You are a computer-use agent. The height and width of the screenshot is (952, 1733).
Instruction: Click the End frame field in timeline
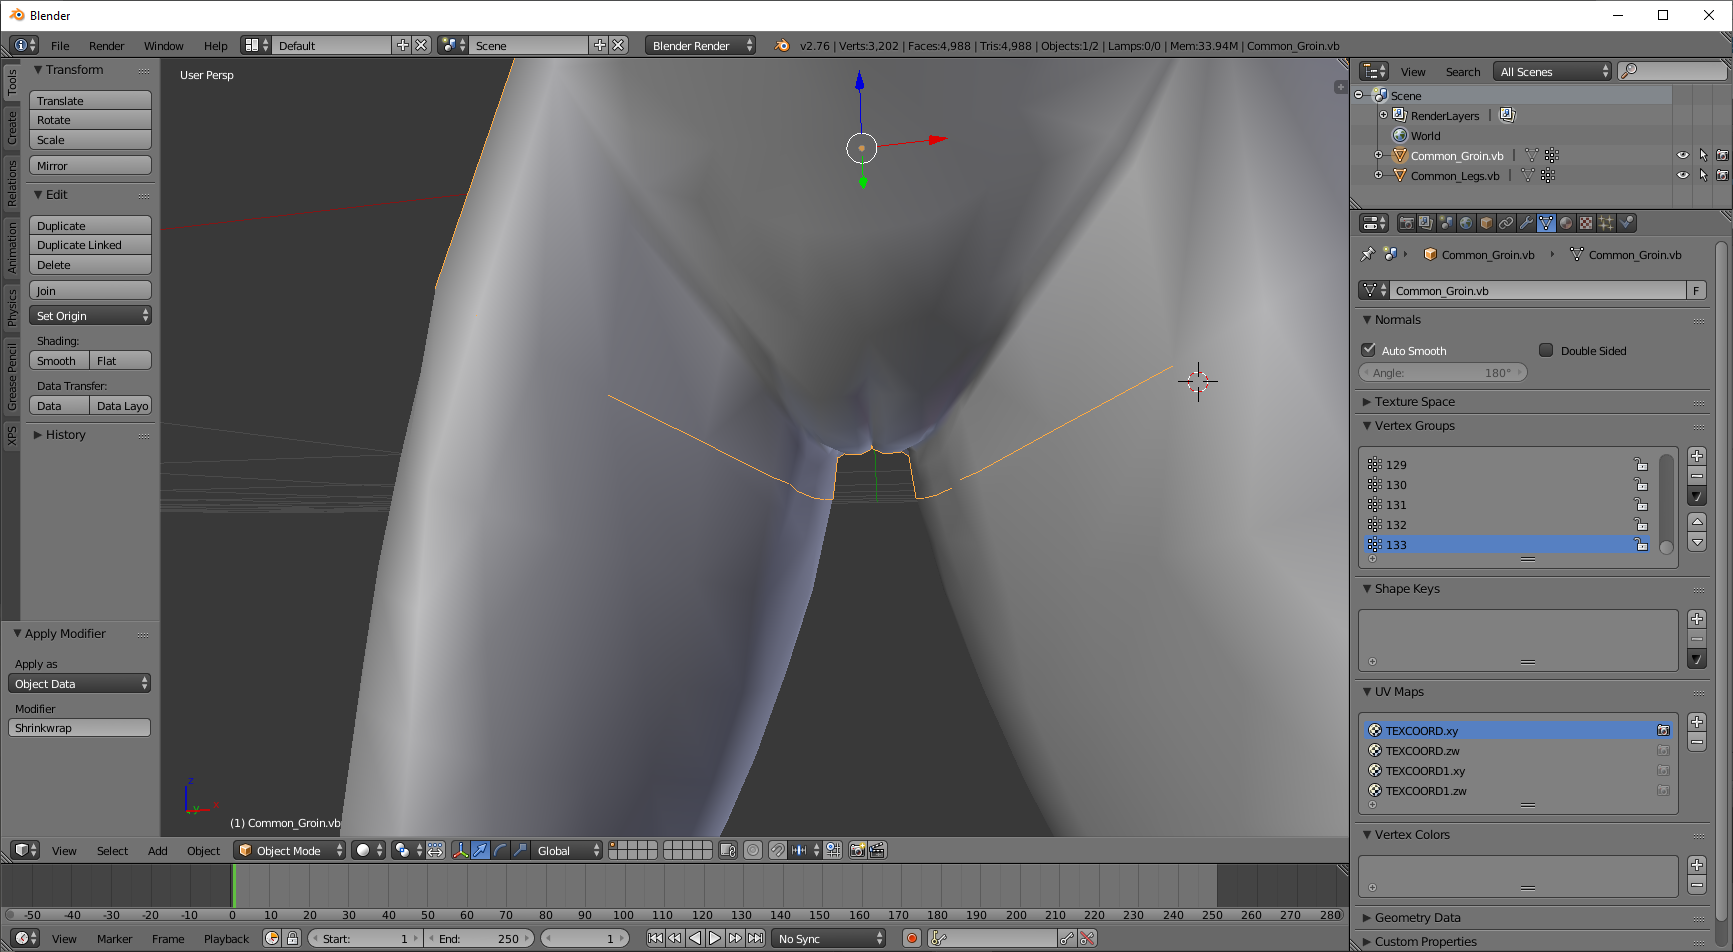[x=481, y=938]
